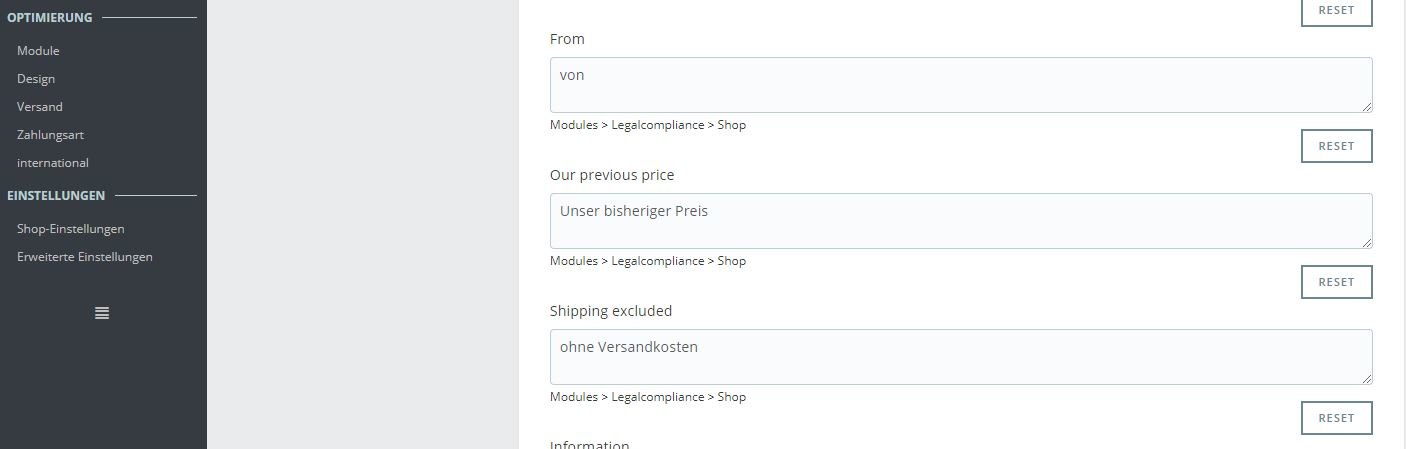Open Shop-Einstellungen in the sidebar
Viewport: 1406px width, 449px height.
point(71,229)
